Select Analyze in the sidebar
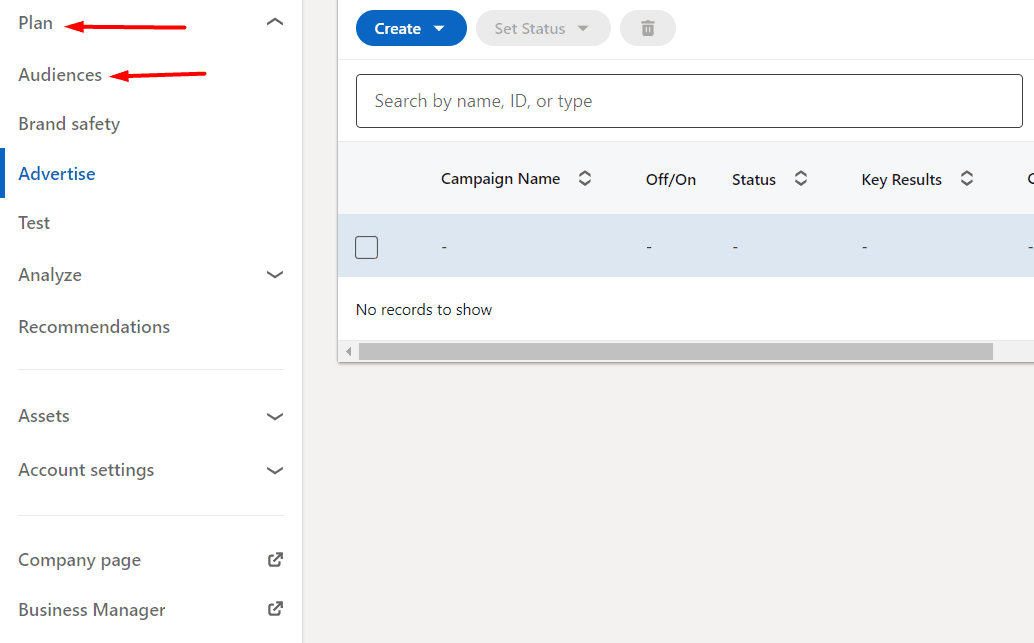This screenshot has width=1034, height=643. click(50, 275)
